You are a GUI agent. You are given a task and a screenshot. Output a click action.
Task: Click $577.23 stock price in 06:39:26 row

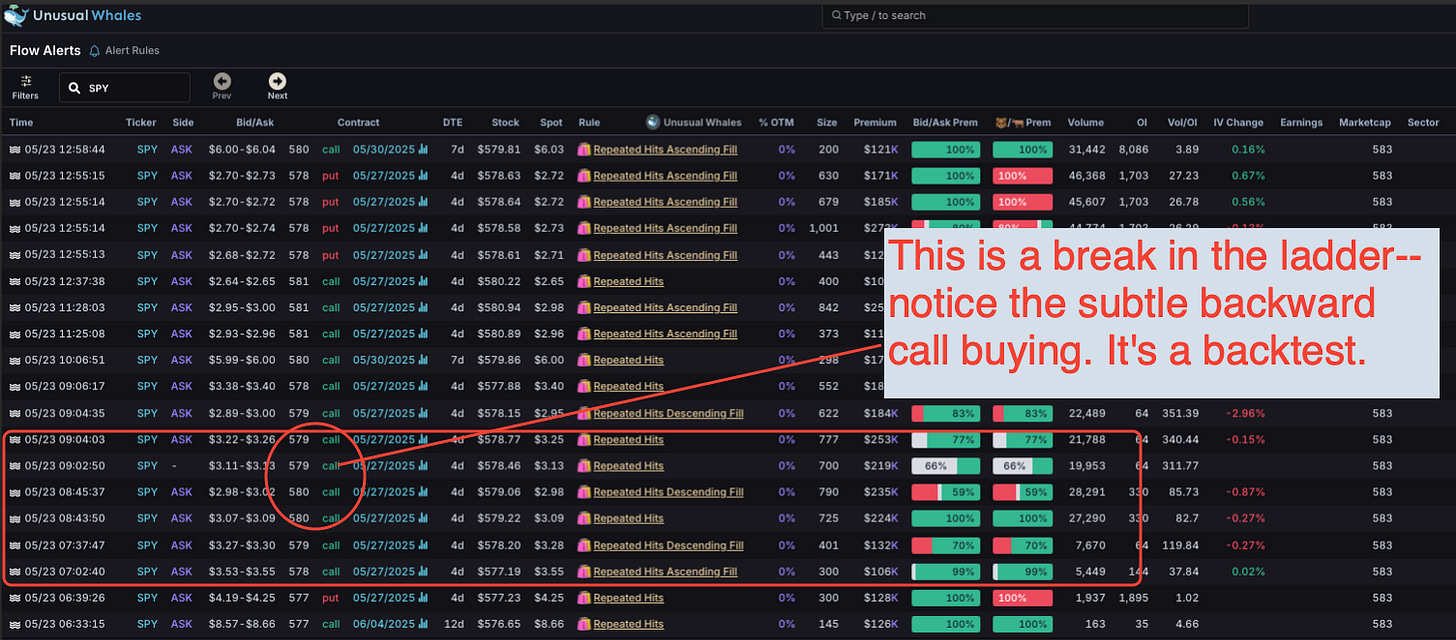tap(499, 598)
